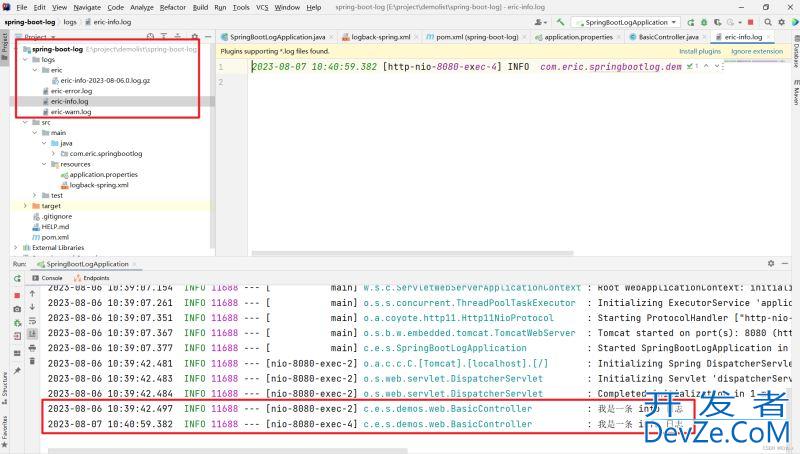Click the Run panel layout icon
The image size is (800, 454).
pos(17,353)
